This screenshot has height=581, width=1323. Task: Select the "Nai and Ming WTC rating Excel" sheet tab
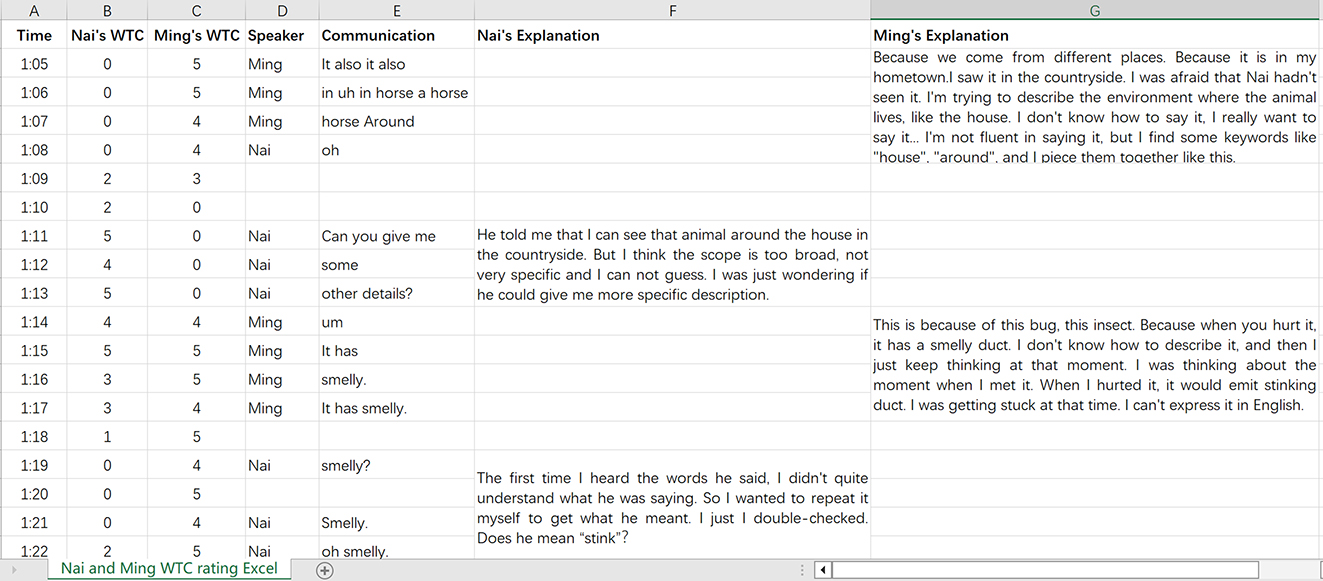click(168, 568)
